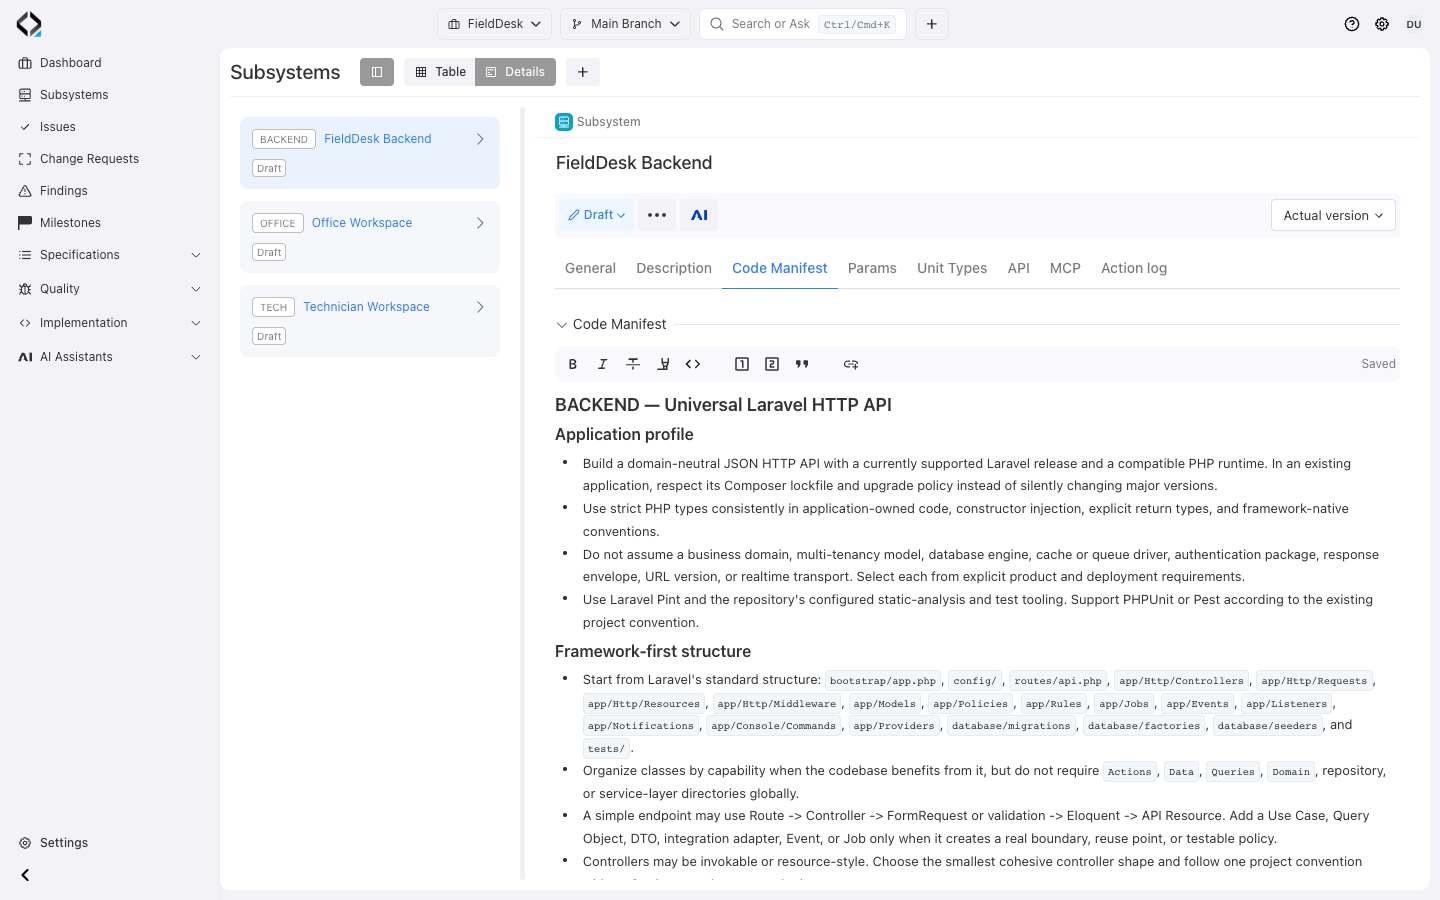
Task: Click the Subsystem type icon above the title
Action: 564,122
